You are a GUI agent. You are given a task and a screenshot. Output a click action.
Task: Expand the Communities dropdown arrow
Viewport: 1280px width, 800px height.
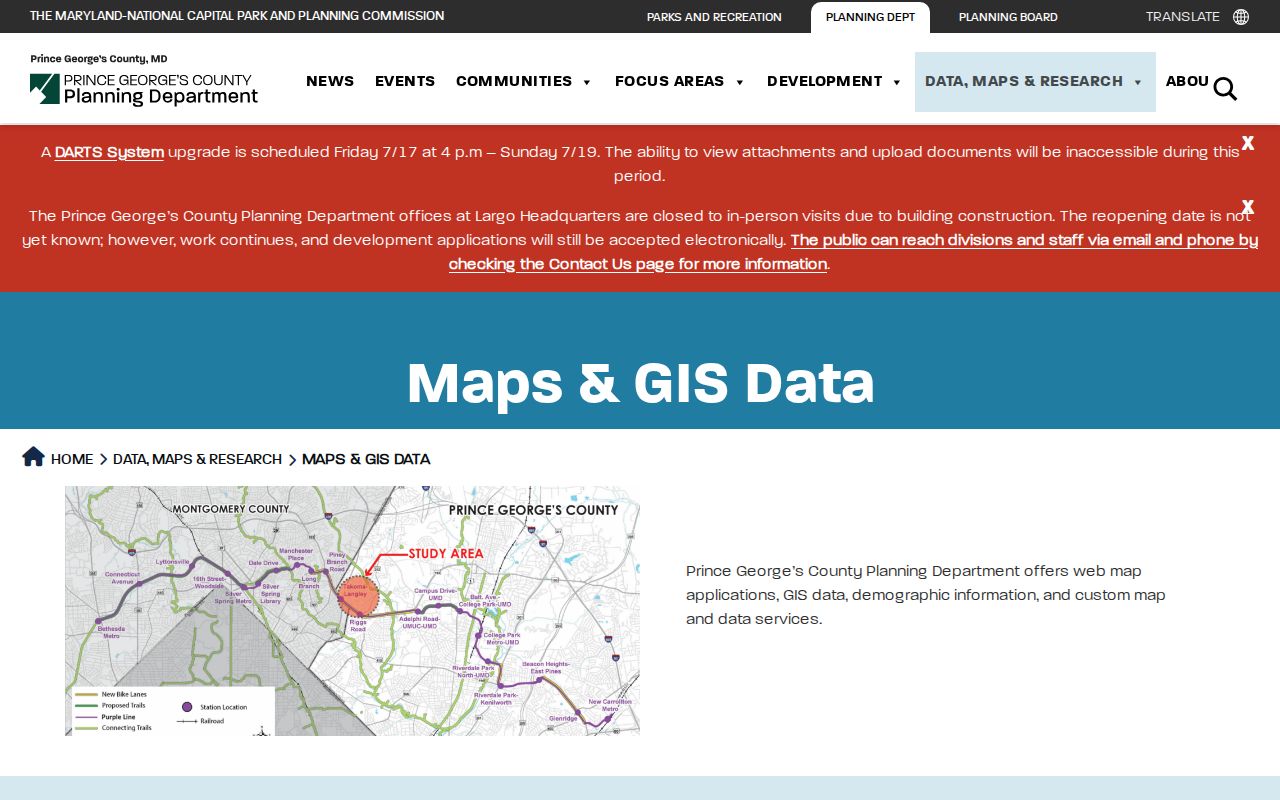(x=587, y=82)
